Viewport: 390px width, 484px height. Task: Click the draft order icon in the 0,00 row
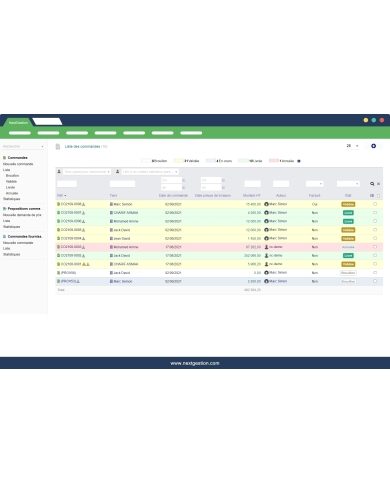click(59, 273)
